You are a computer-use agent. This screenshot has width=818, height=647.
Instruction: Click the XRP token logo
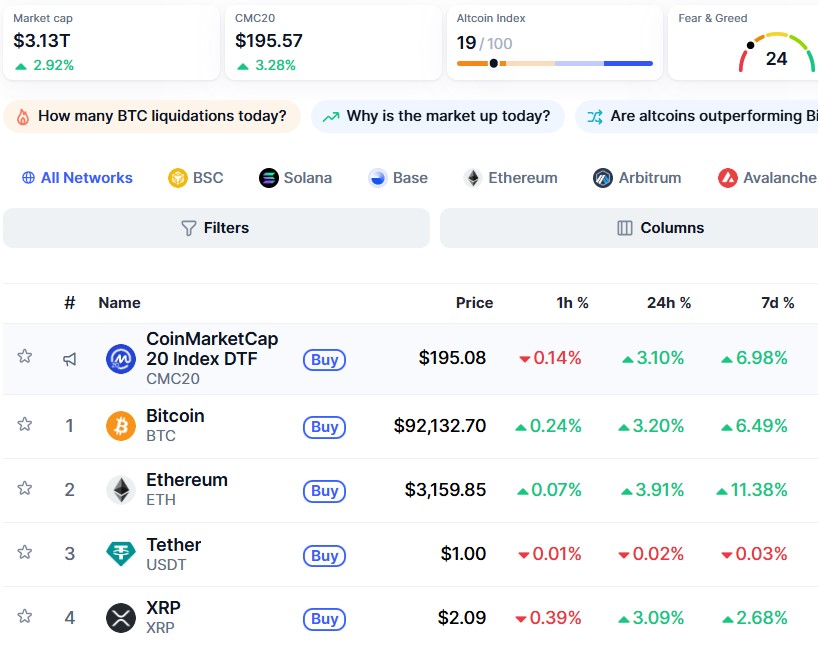click(x=121, y=618)
